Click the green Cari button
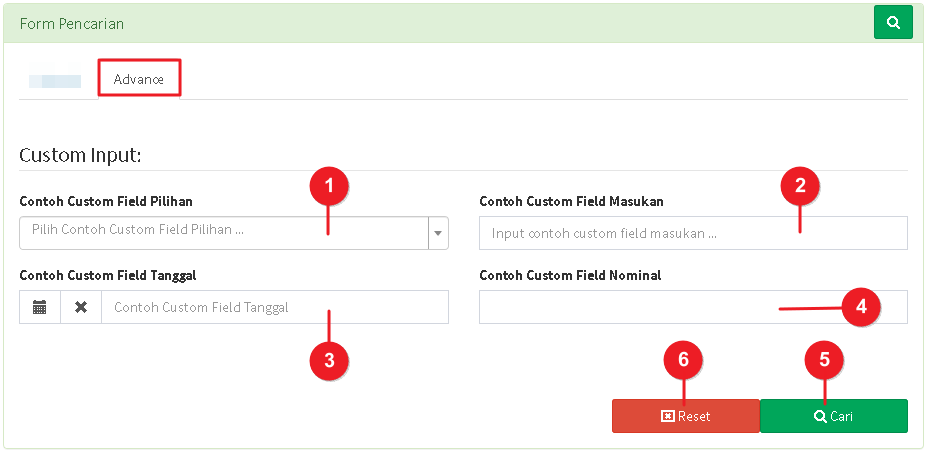 834,416
